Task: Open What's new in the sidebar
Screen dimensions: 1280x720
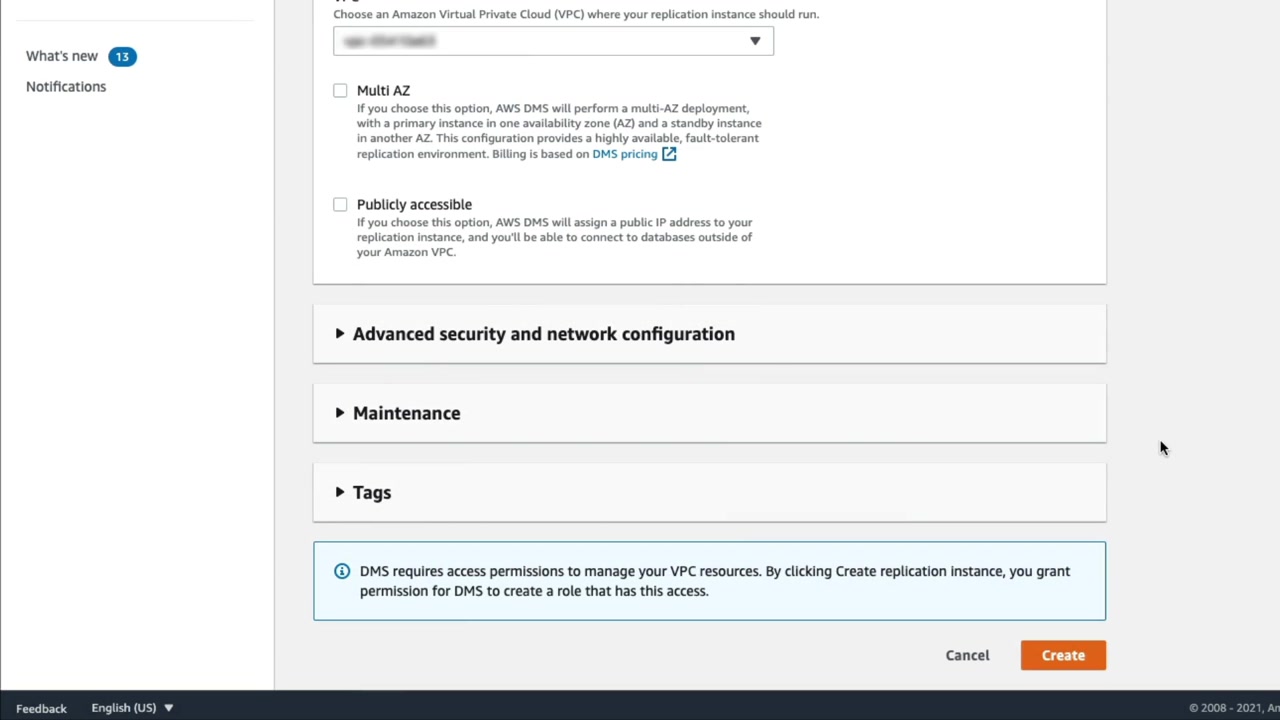Action: pos(62,57)
